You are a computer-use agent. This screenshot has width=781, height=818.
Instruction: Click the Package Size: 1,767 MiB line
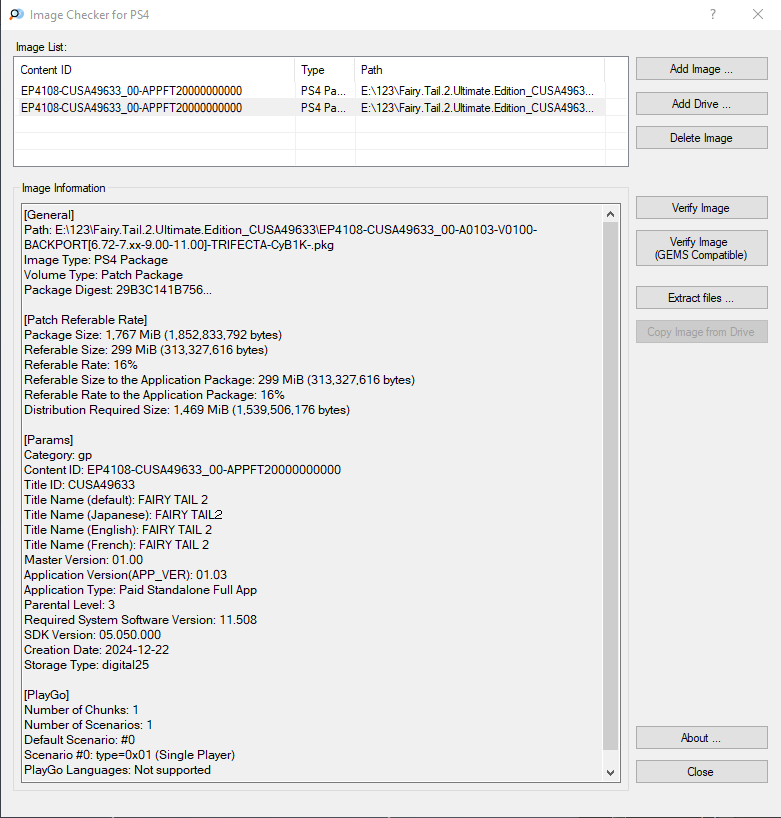[x=153, y=335]
